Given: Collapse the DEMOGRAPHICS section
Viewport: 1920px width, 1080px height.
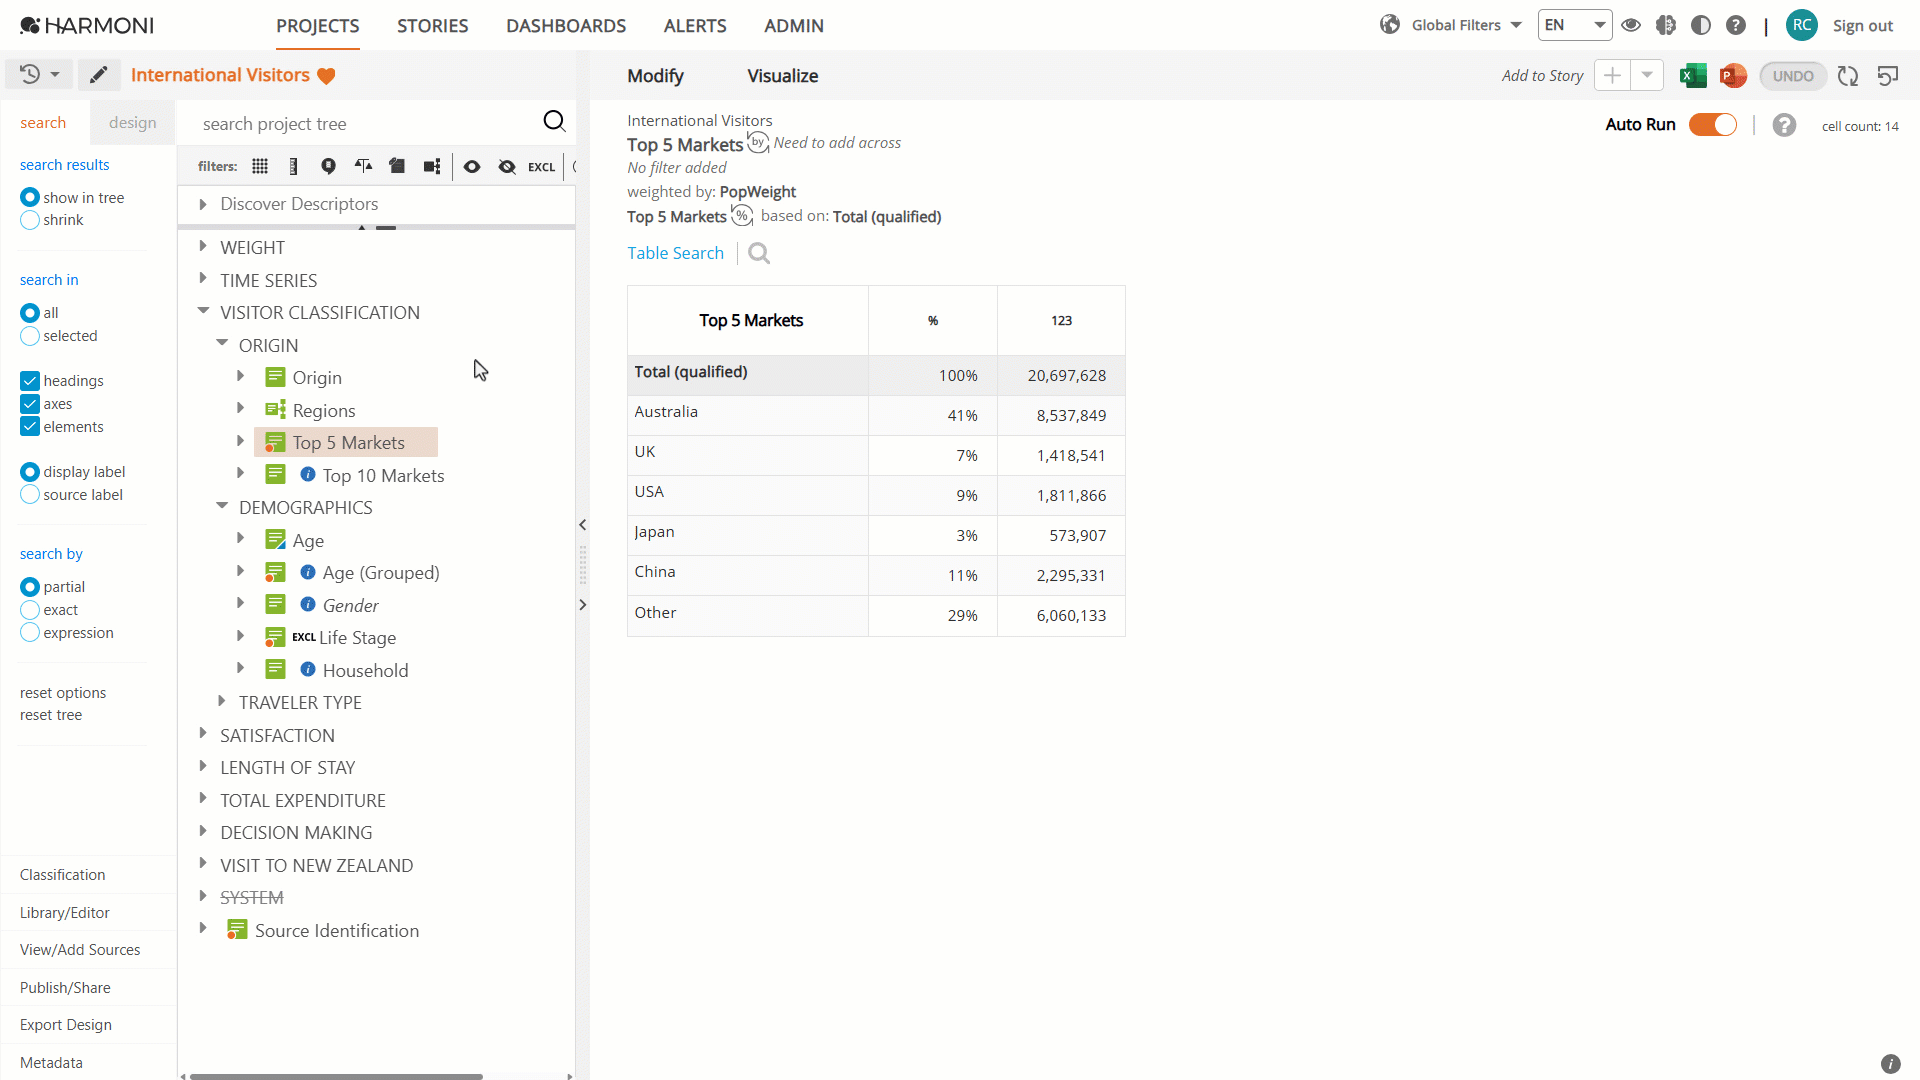Looking at the screenshot, I should click(222, 507).
